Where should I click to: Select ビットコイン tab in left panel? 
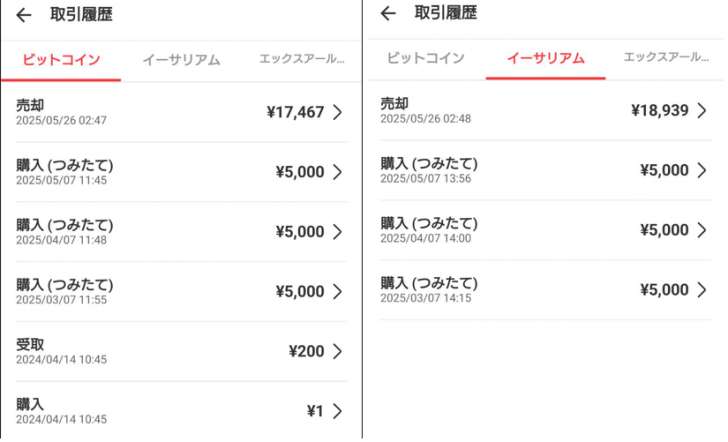(61, 60)
